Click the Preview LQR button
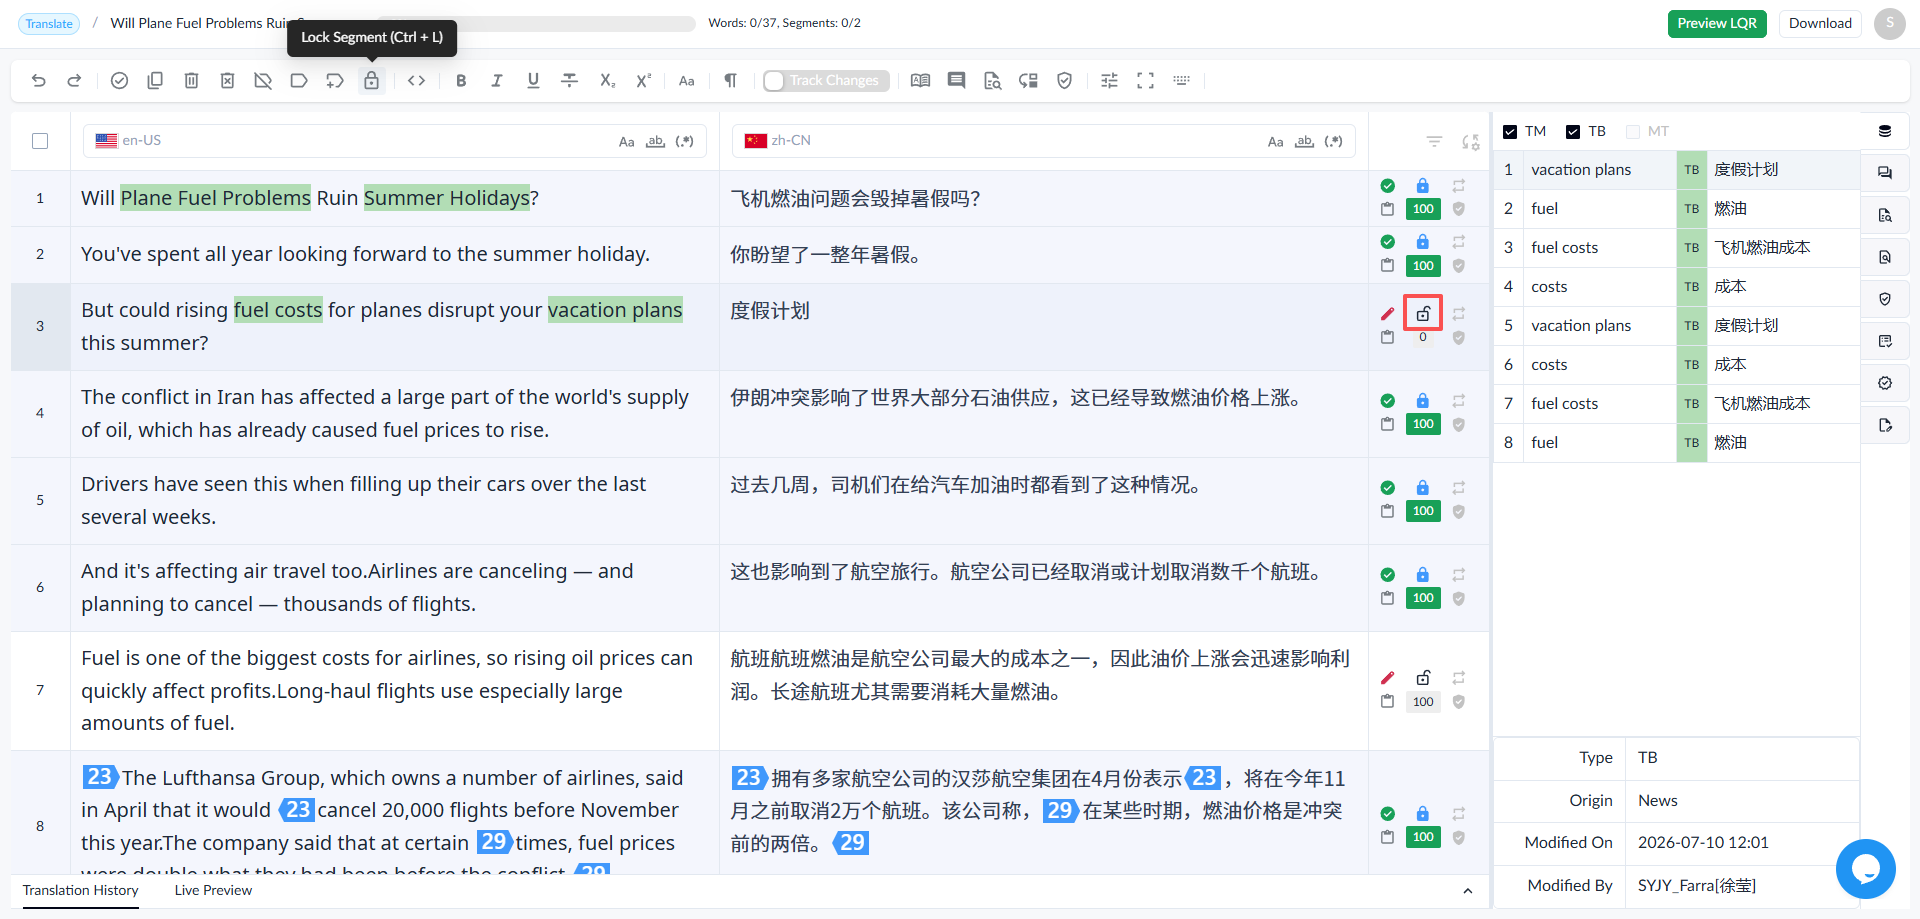This screenshot has height=919, width=1920. [x=1717, y=24]
